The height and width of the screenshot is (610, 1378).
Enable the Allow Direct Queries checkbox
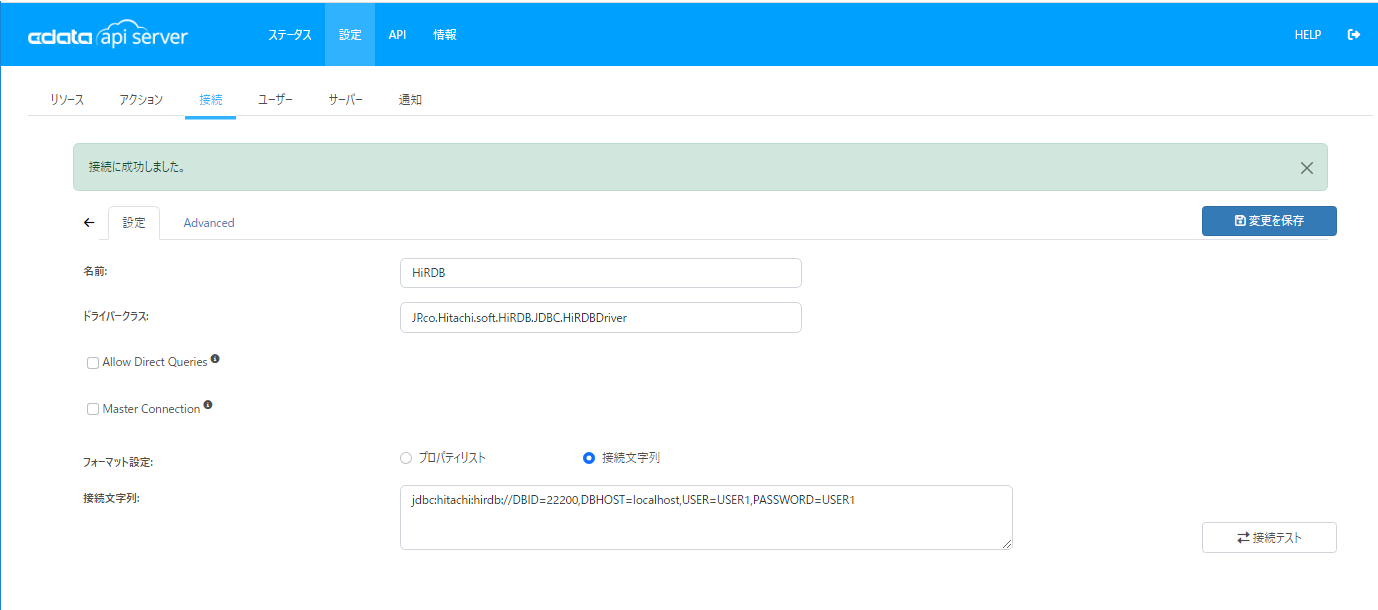(93, 363)
